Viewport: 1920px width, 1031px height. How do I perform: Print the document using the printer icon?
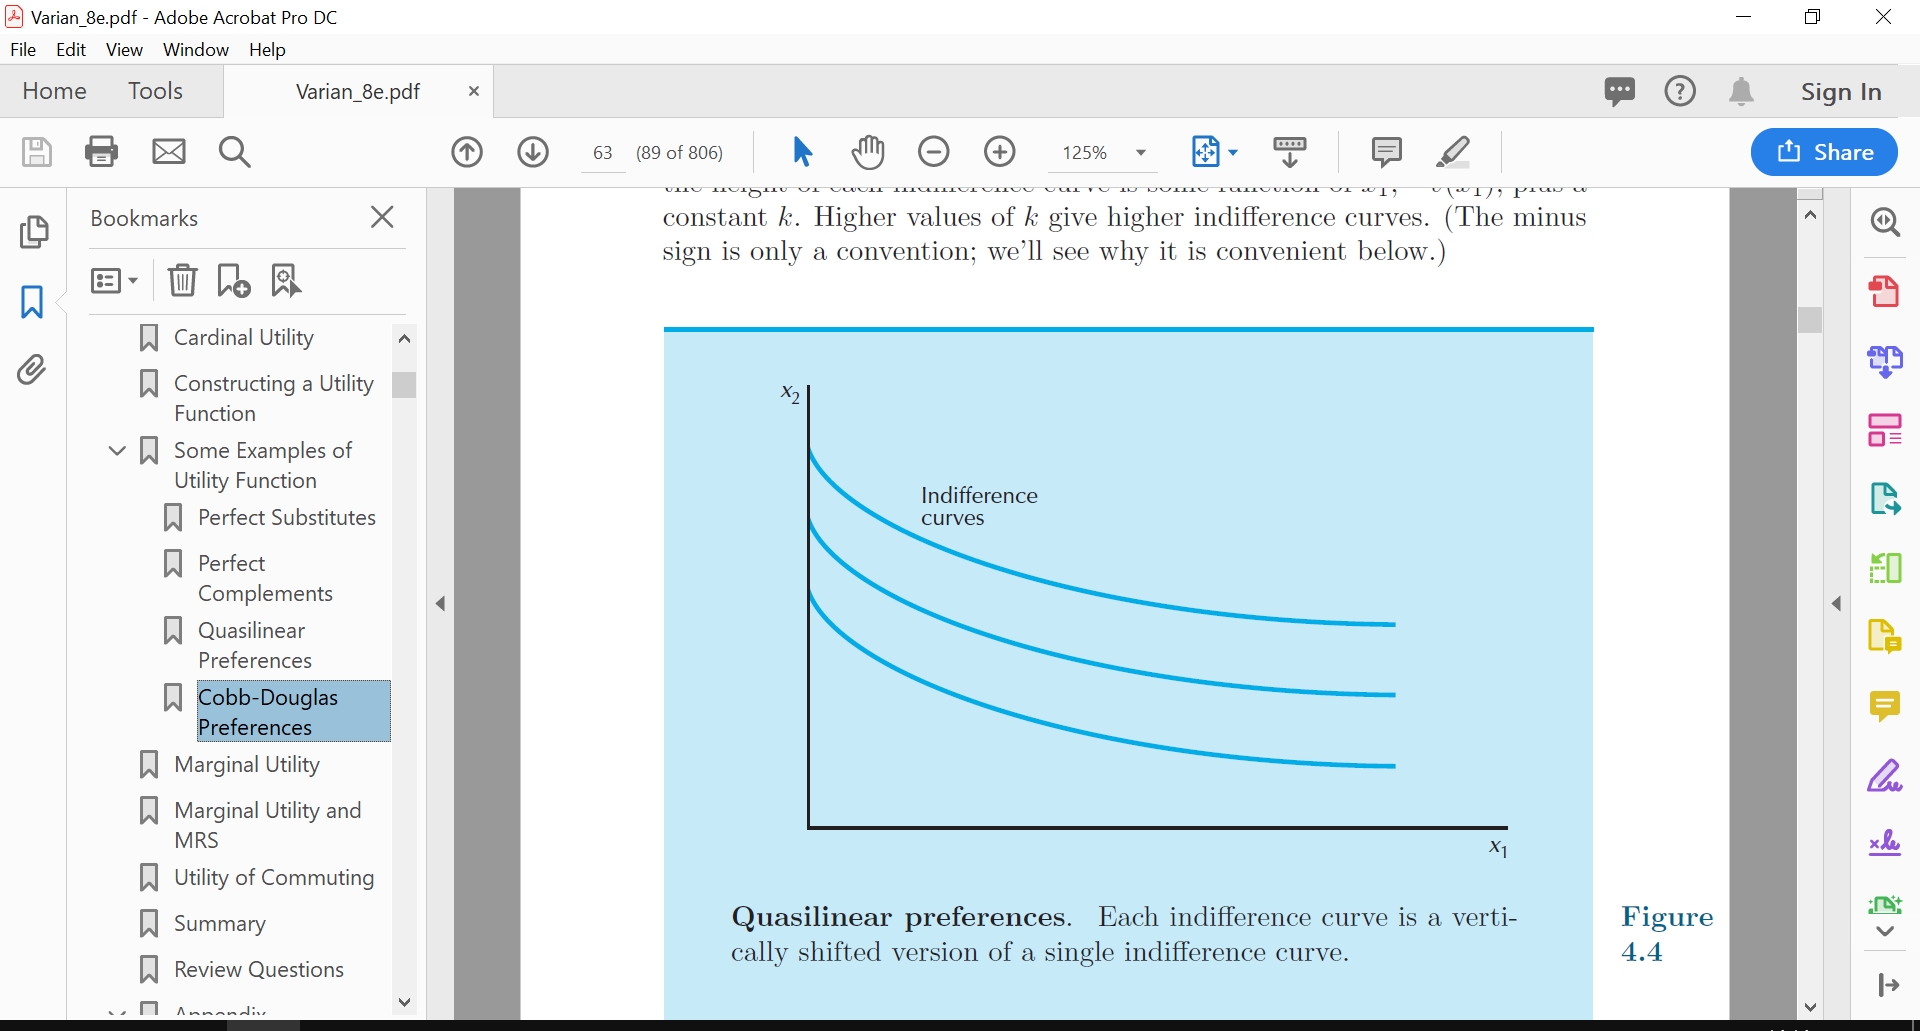(x=102, y=152)
